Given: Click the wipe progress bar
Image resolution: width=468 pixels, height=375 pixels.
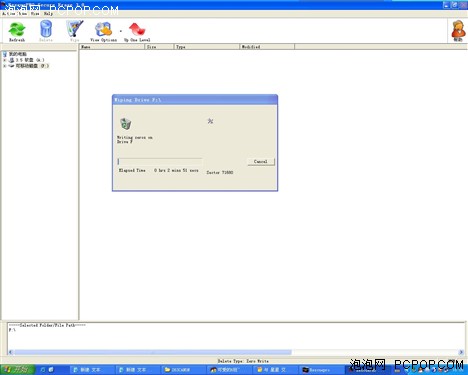Looking at the screenshot, I should tap(160, 162).
